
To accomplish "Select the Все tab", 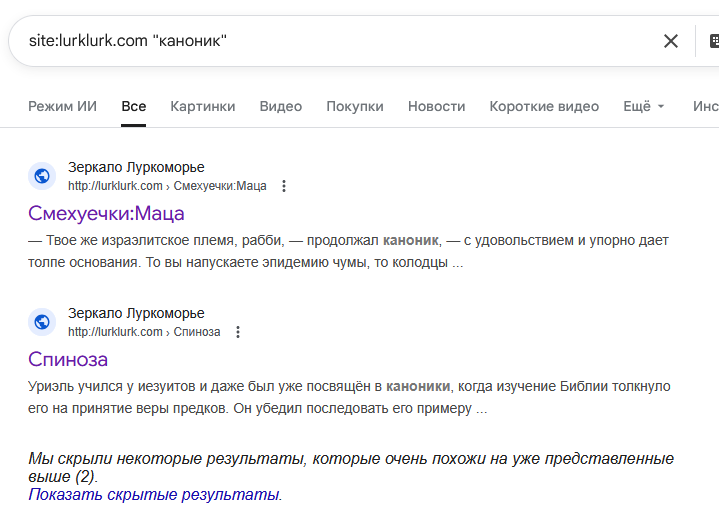I will [133, 106].
